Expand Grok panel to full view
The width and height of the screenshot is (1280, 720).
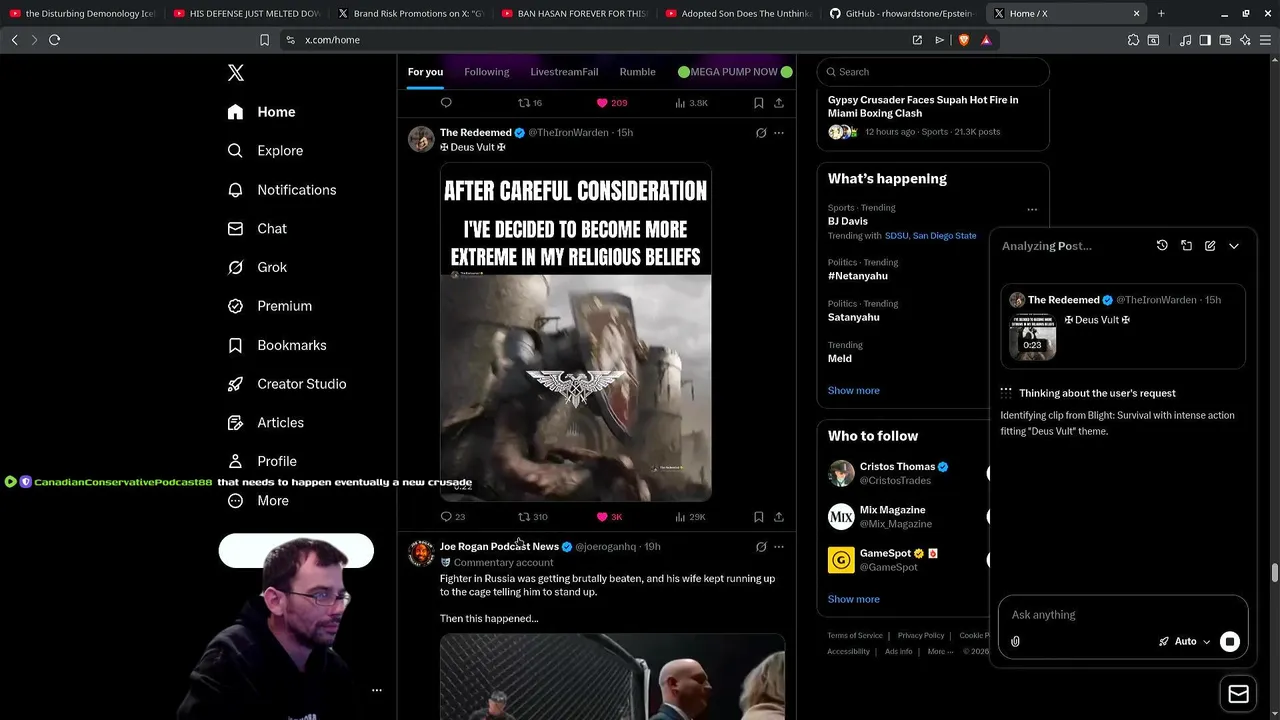pos(1186,246)
